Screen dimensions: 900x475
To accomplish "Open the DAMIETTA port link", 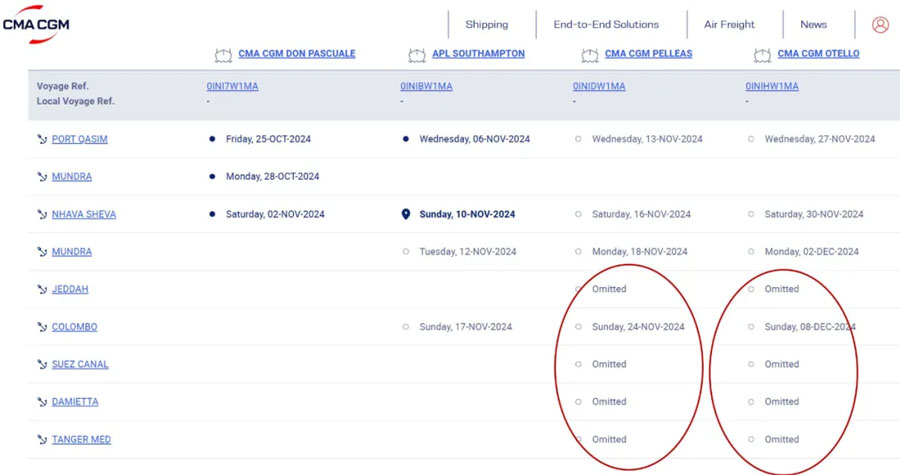I will pyautogui.click(x=75, y=402).
